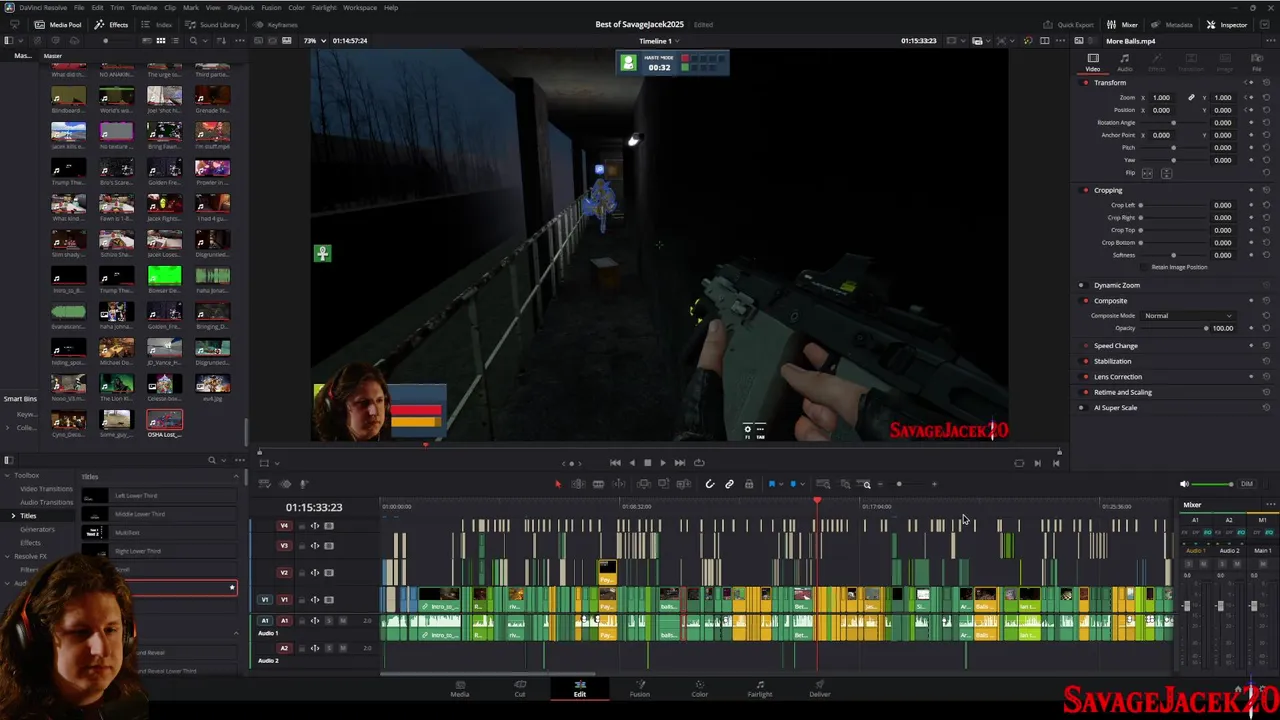Adjust the monitor volume slider

click(x=1214, y=484)
